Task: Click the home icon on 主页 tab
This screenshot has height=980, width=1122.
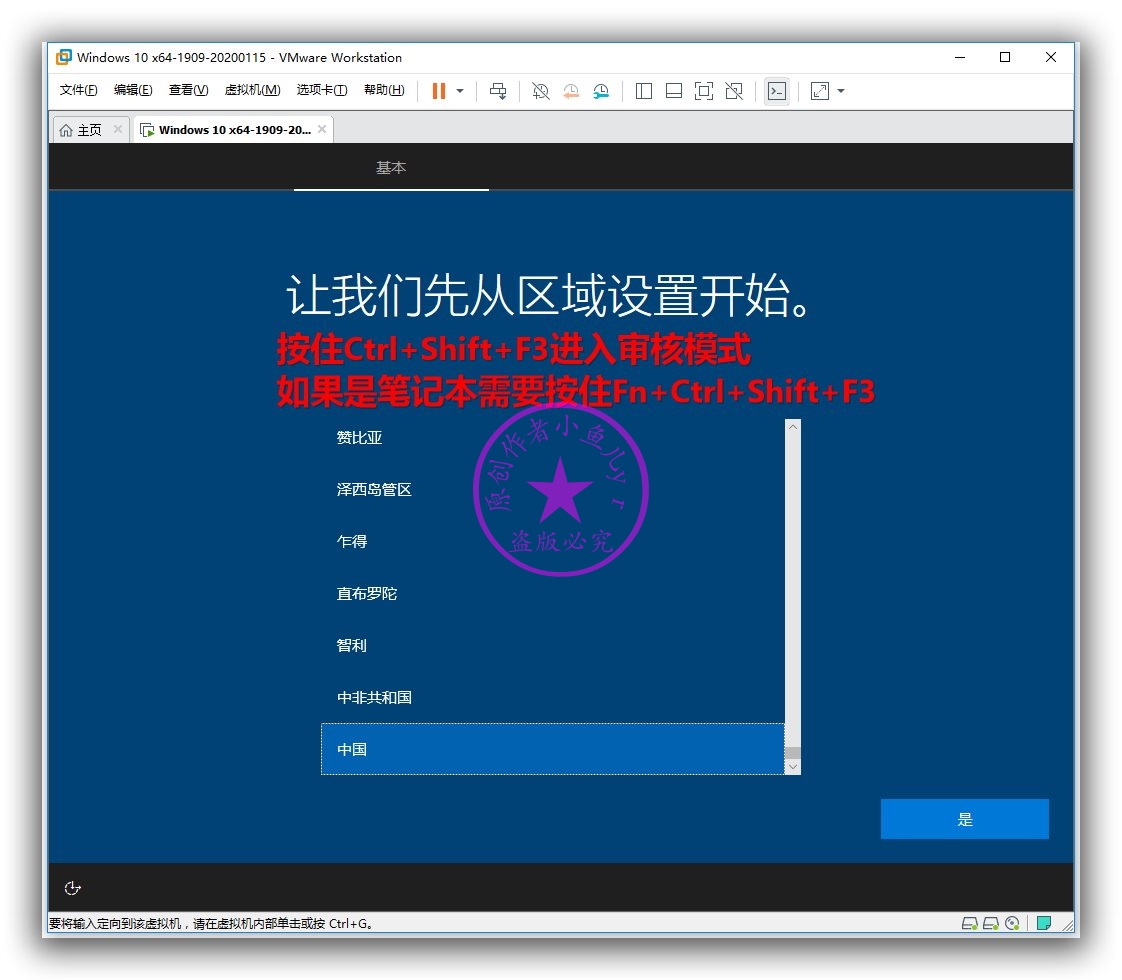Action: [66, 130]
